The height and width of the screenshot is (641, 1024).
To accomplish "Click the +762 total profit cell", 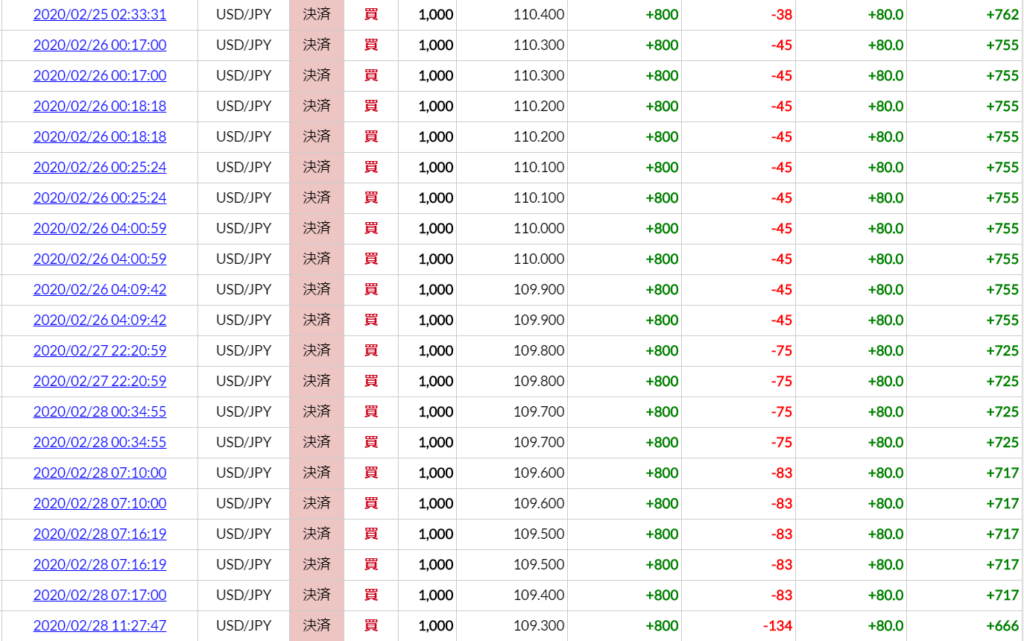I will [x=1002, y=14].
